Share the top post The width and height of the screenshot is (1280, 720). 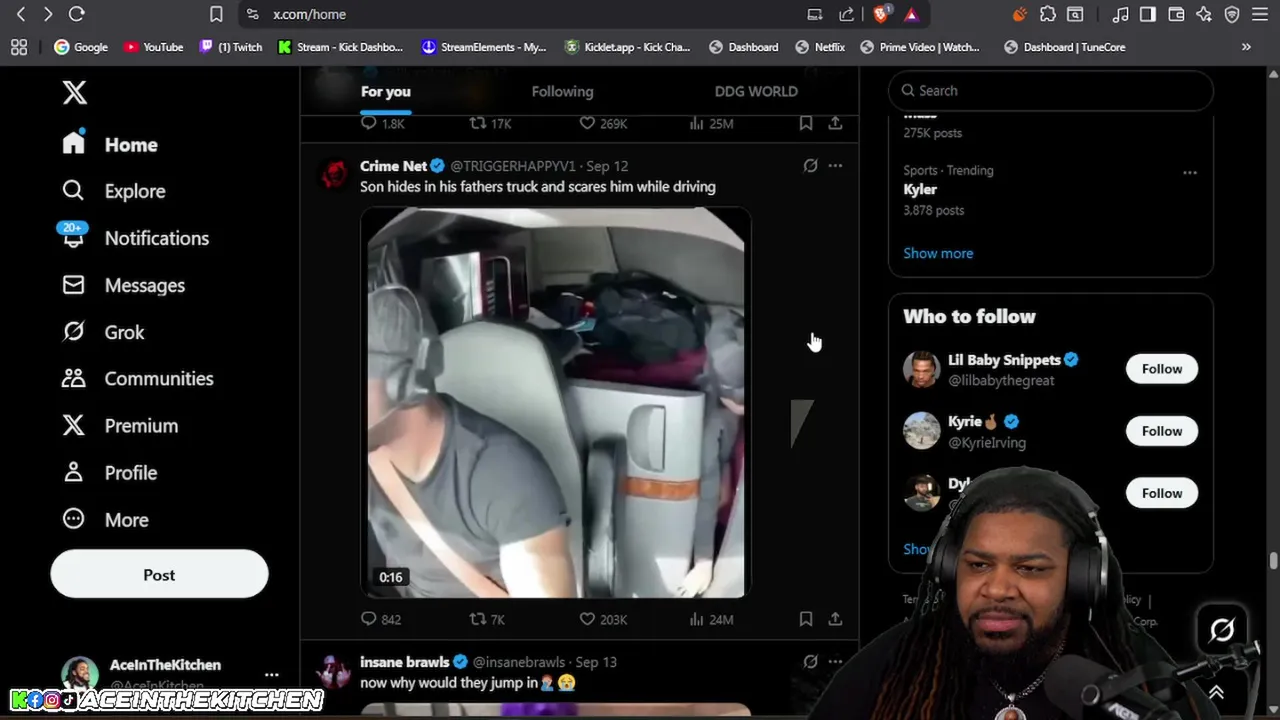click(835, 123)
